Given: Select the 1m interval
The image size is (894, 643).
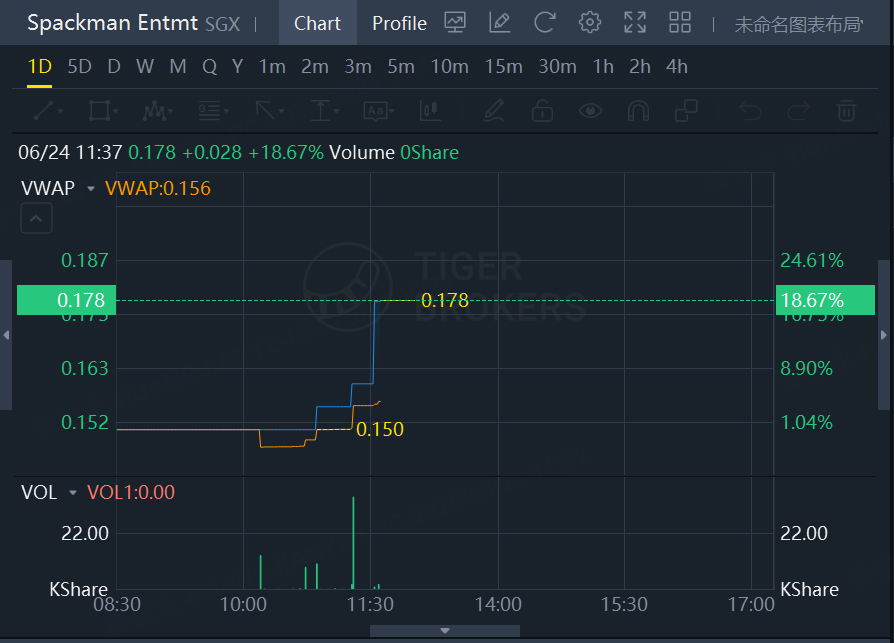Looking at the screenshot, I should click(272, 67).
